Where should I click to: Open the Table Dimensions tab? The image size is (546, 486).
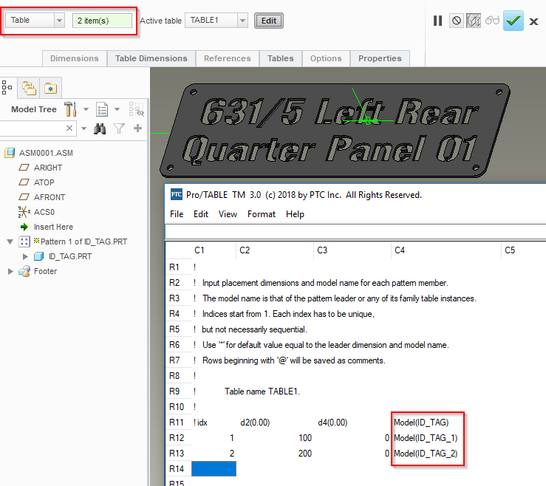151,58
